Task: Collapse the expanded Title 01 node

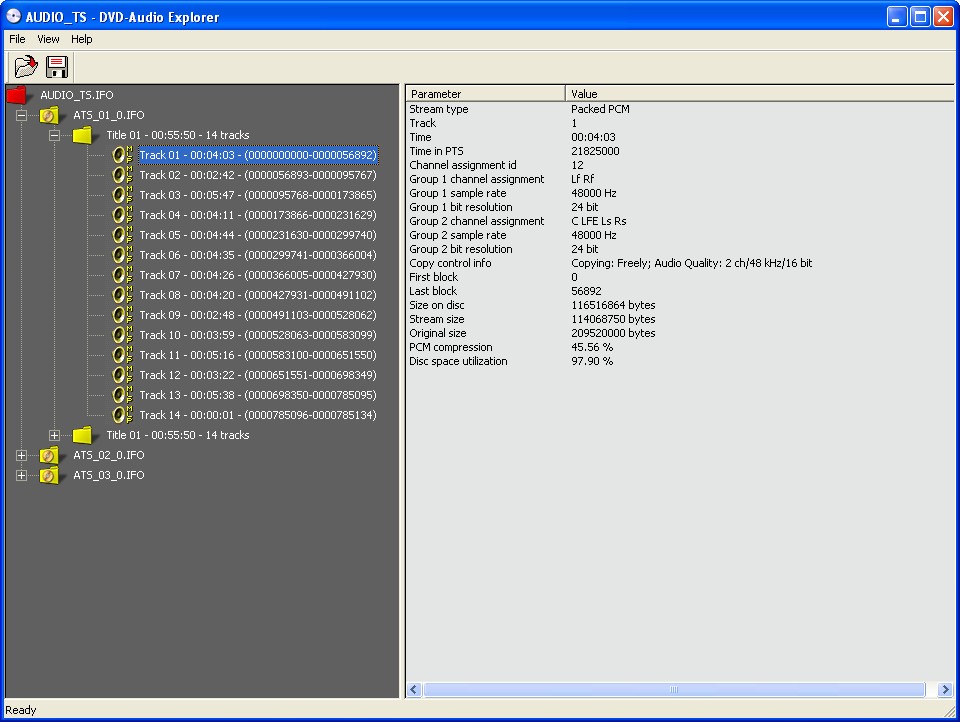Action: click(55, 135)
